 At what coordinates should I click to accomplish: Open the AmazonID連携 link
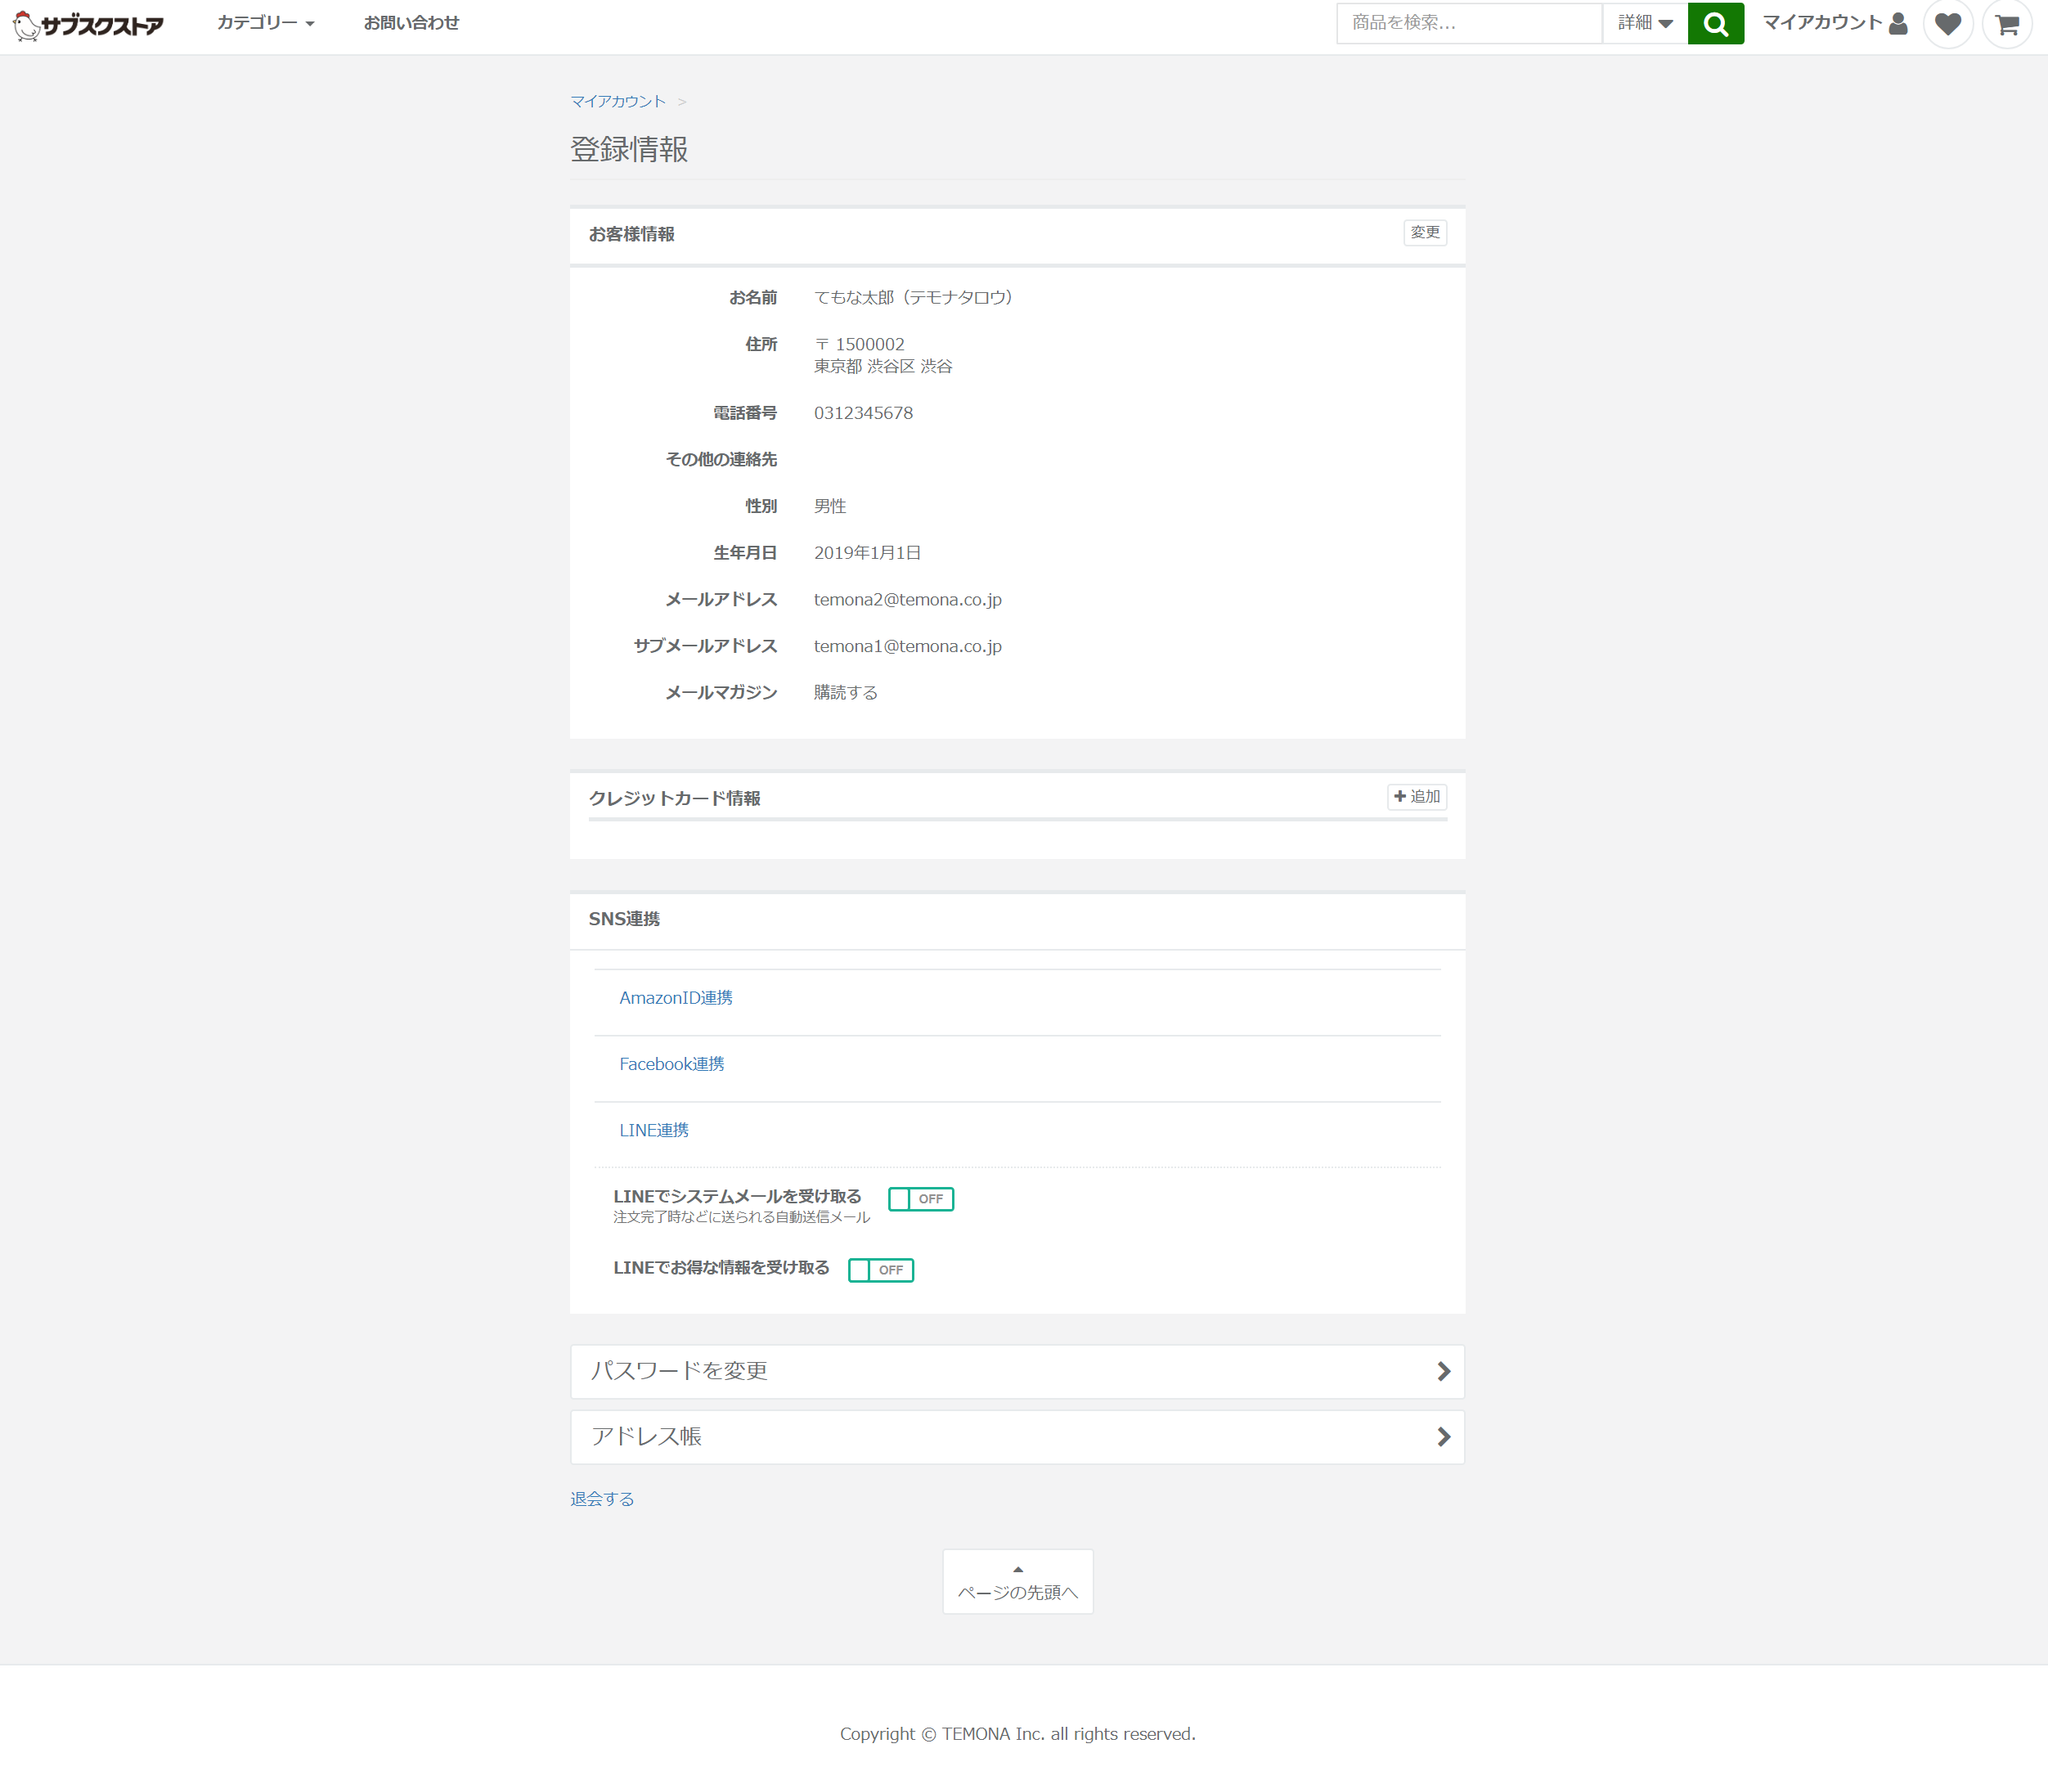tap(676, 998)
